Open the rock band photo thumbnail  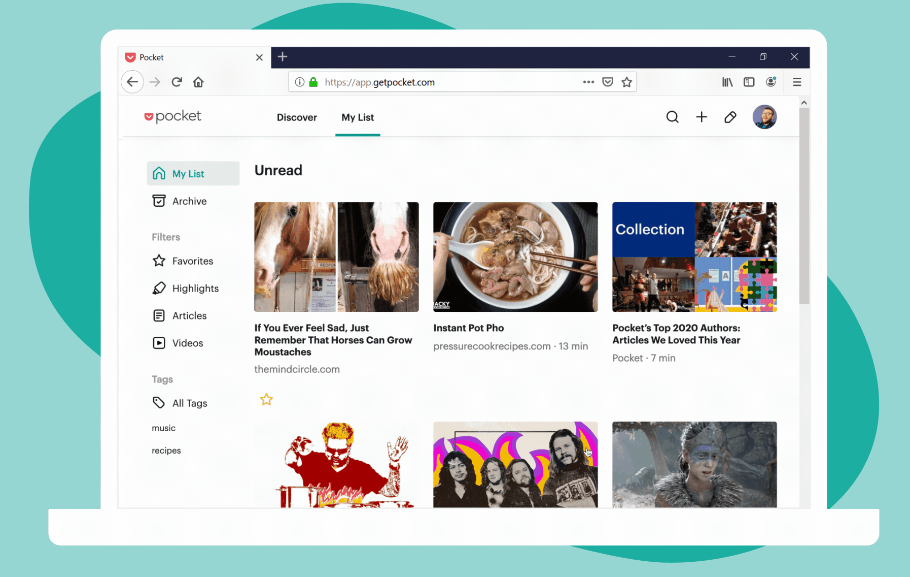click(x=515, y=465)
